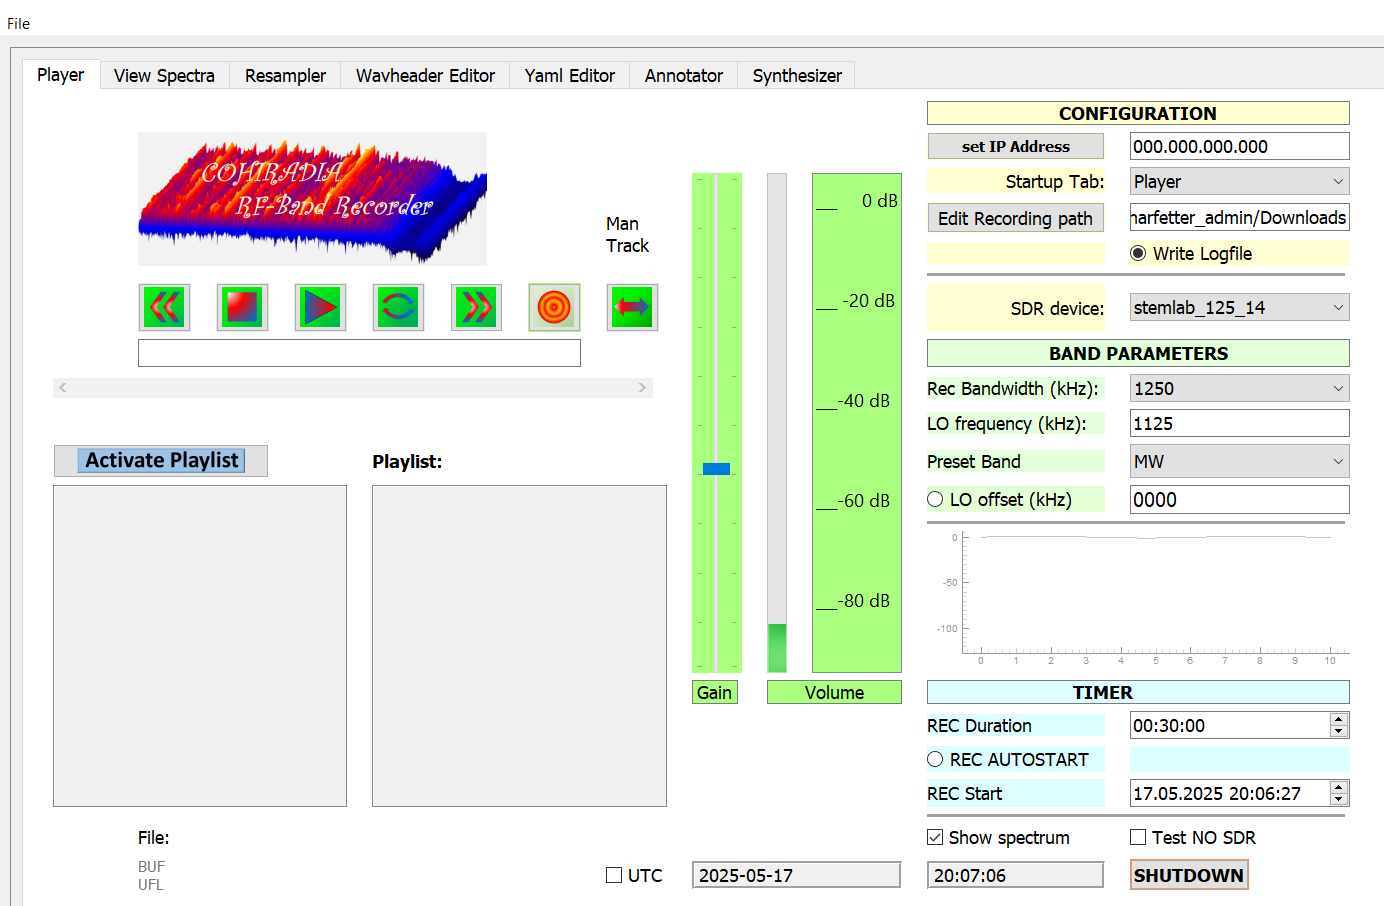Viewport: 1384px width, 906px height.
Task: Click the stop playback button
Action: click(x=242, y=307)
